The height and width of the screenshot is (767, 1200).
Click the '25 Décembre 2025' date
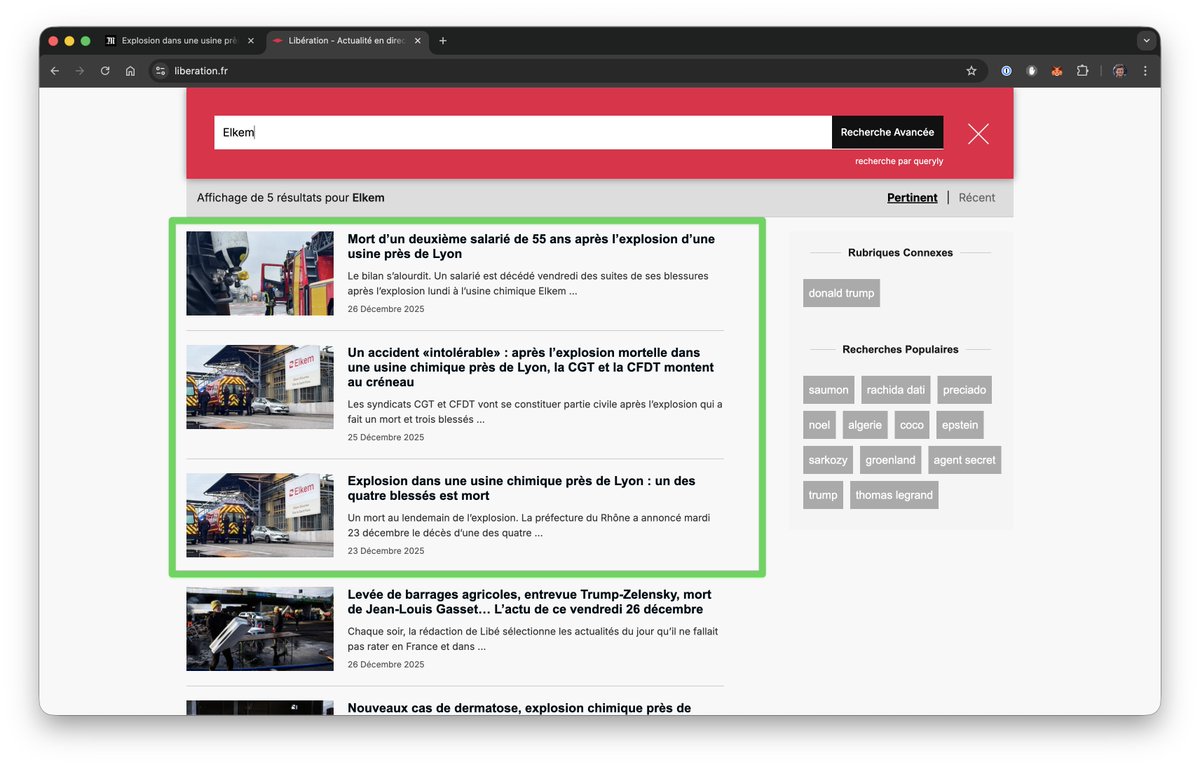[386, 437]
